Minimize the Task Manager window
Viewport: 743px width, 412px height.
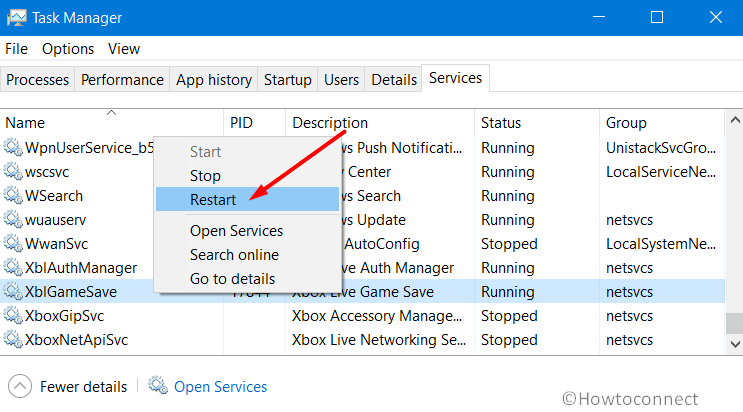pos(599,18)
